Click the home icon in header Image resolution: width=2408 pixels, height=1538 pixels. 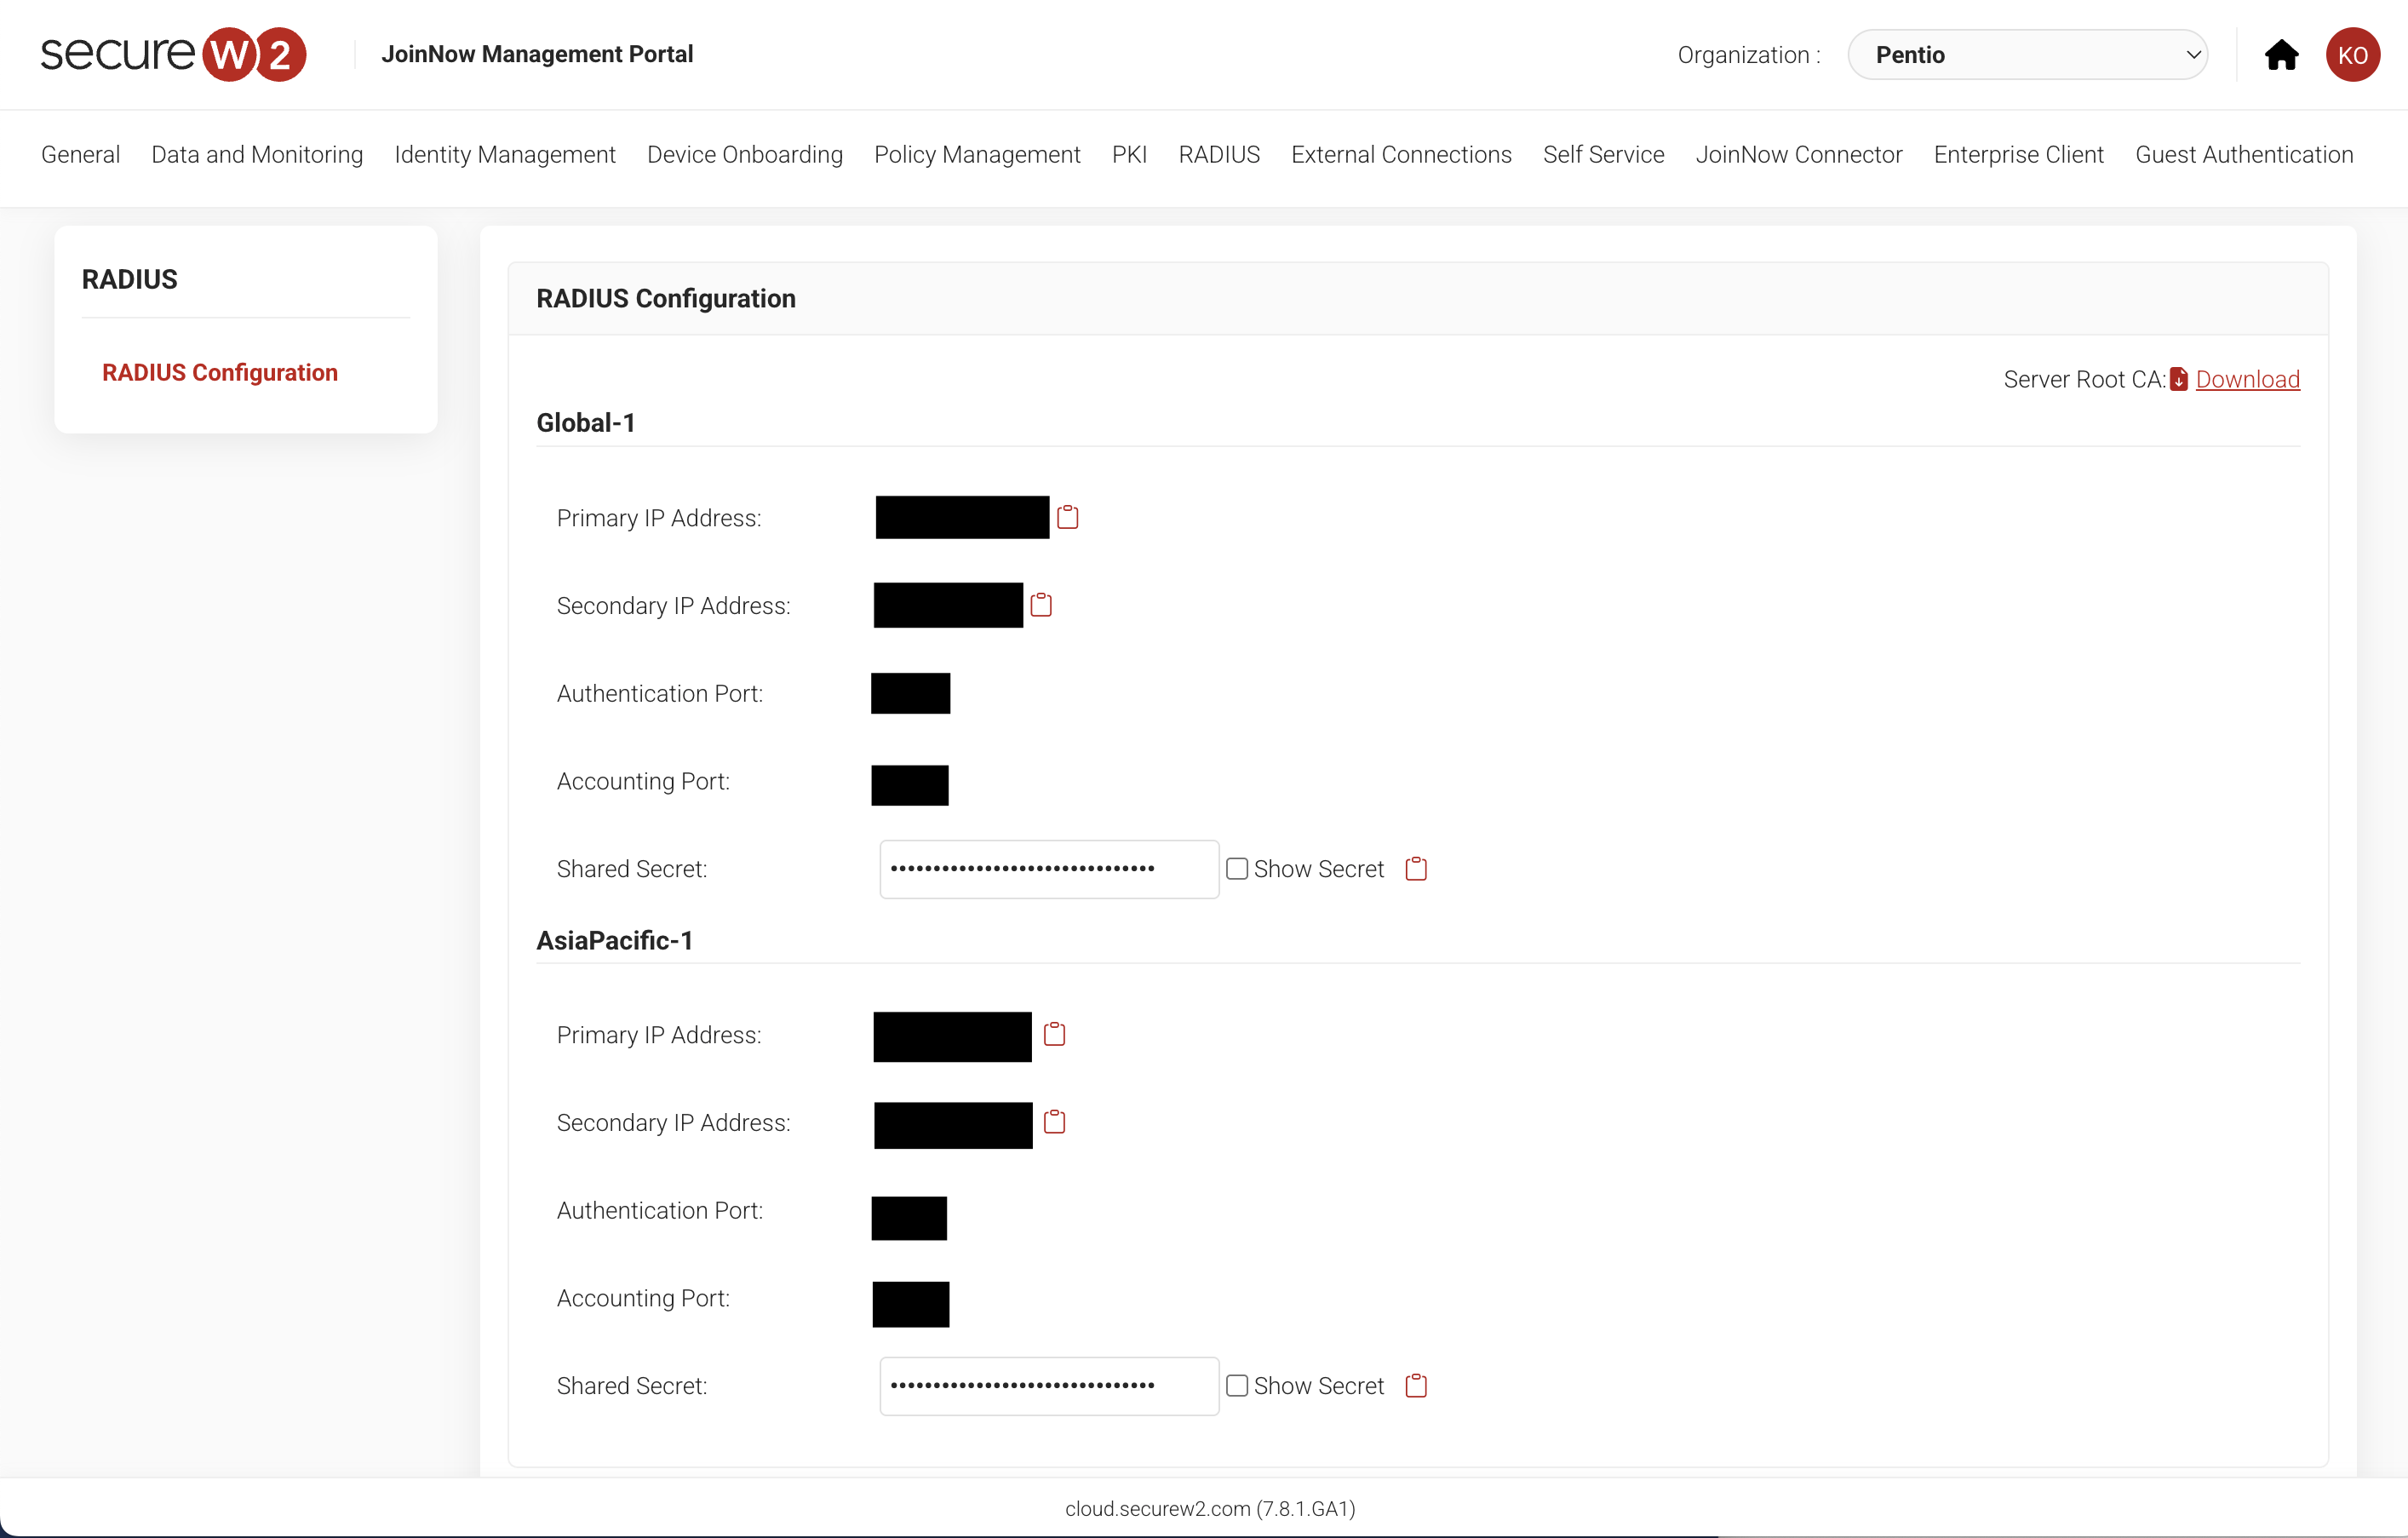pos(2281,54)
